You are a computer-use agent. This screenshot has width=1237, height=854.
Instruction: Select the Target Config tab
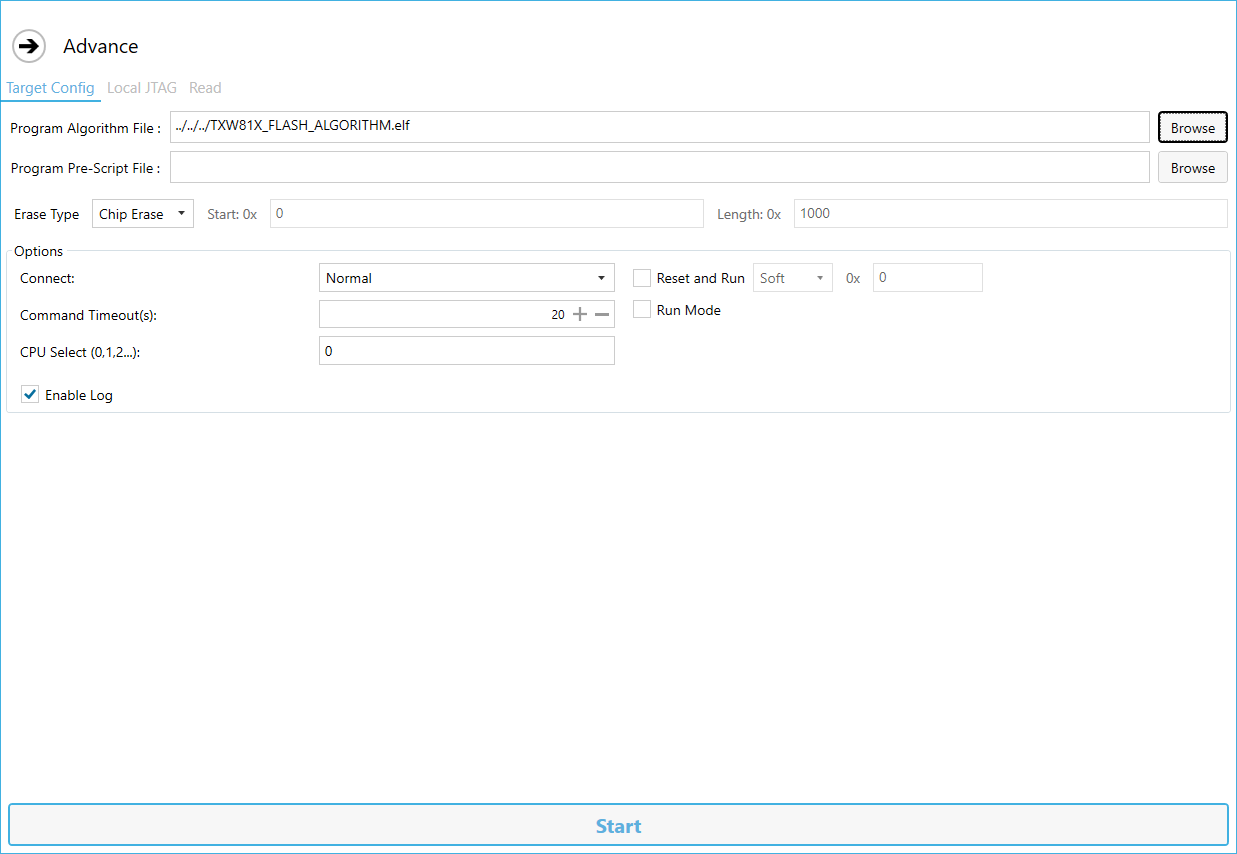(x=50, y=88)
